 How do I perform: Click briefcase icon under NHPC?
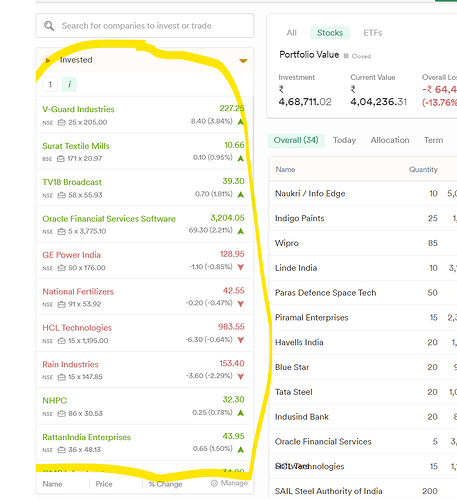click(61, 414)
